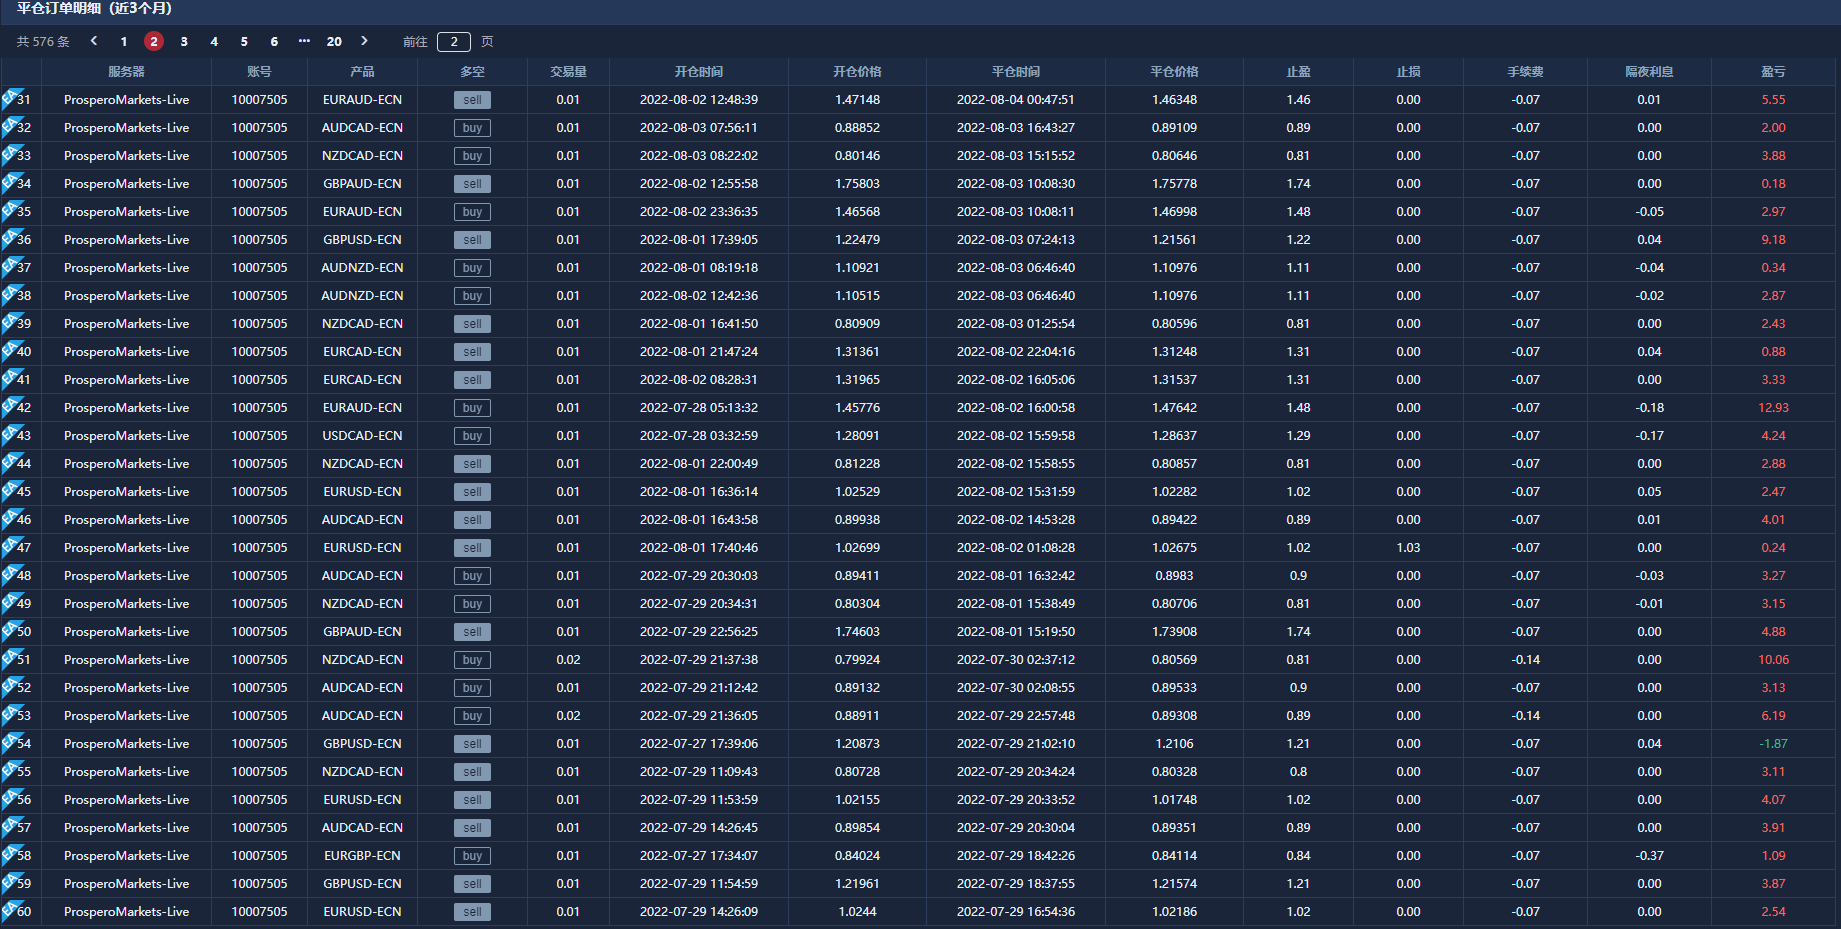Click open time 2022-08-02 12:48:39
The height and width of the screenshot is (929, 1841).
[x=699, y=100]
